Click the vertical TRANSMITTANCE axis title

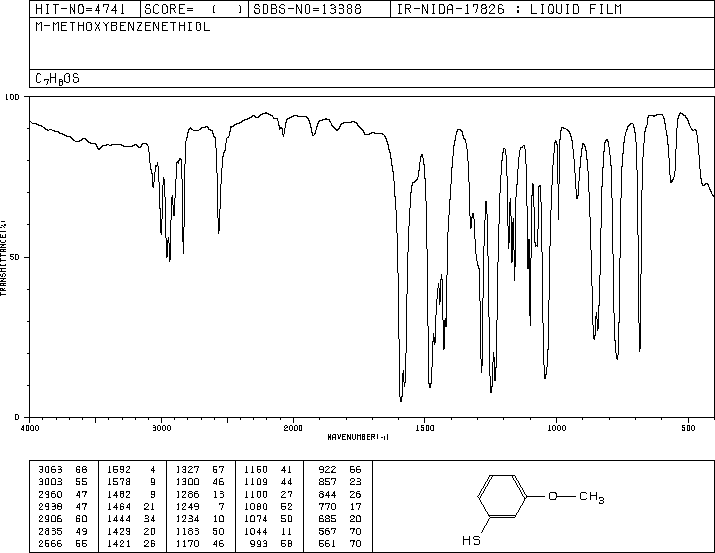click(x=3, y=258)
